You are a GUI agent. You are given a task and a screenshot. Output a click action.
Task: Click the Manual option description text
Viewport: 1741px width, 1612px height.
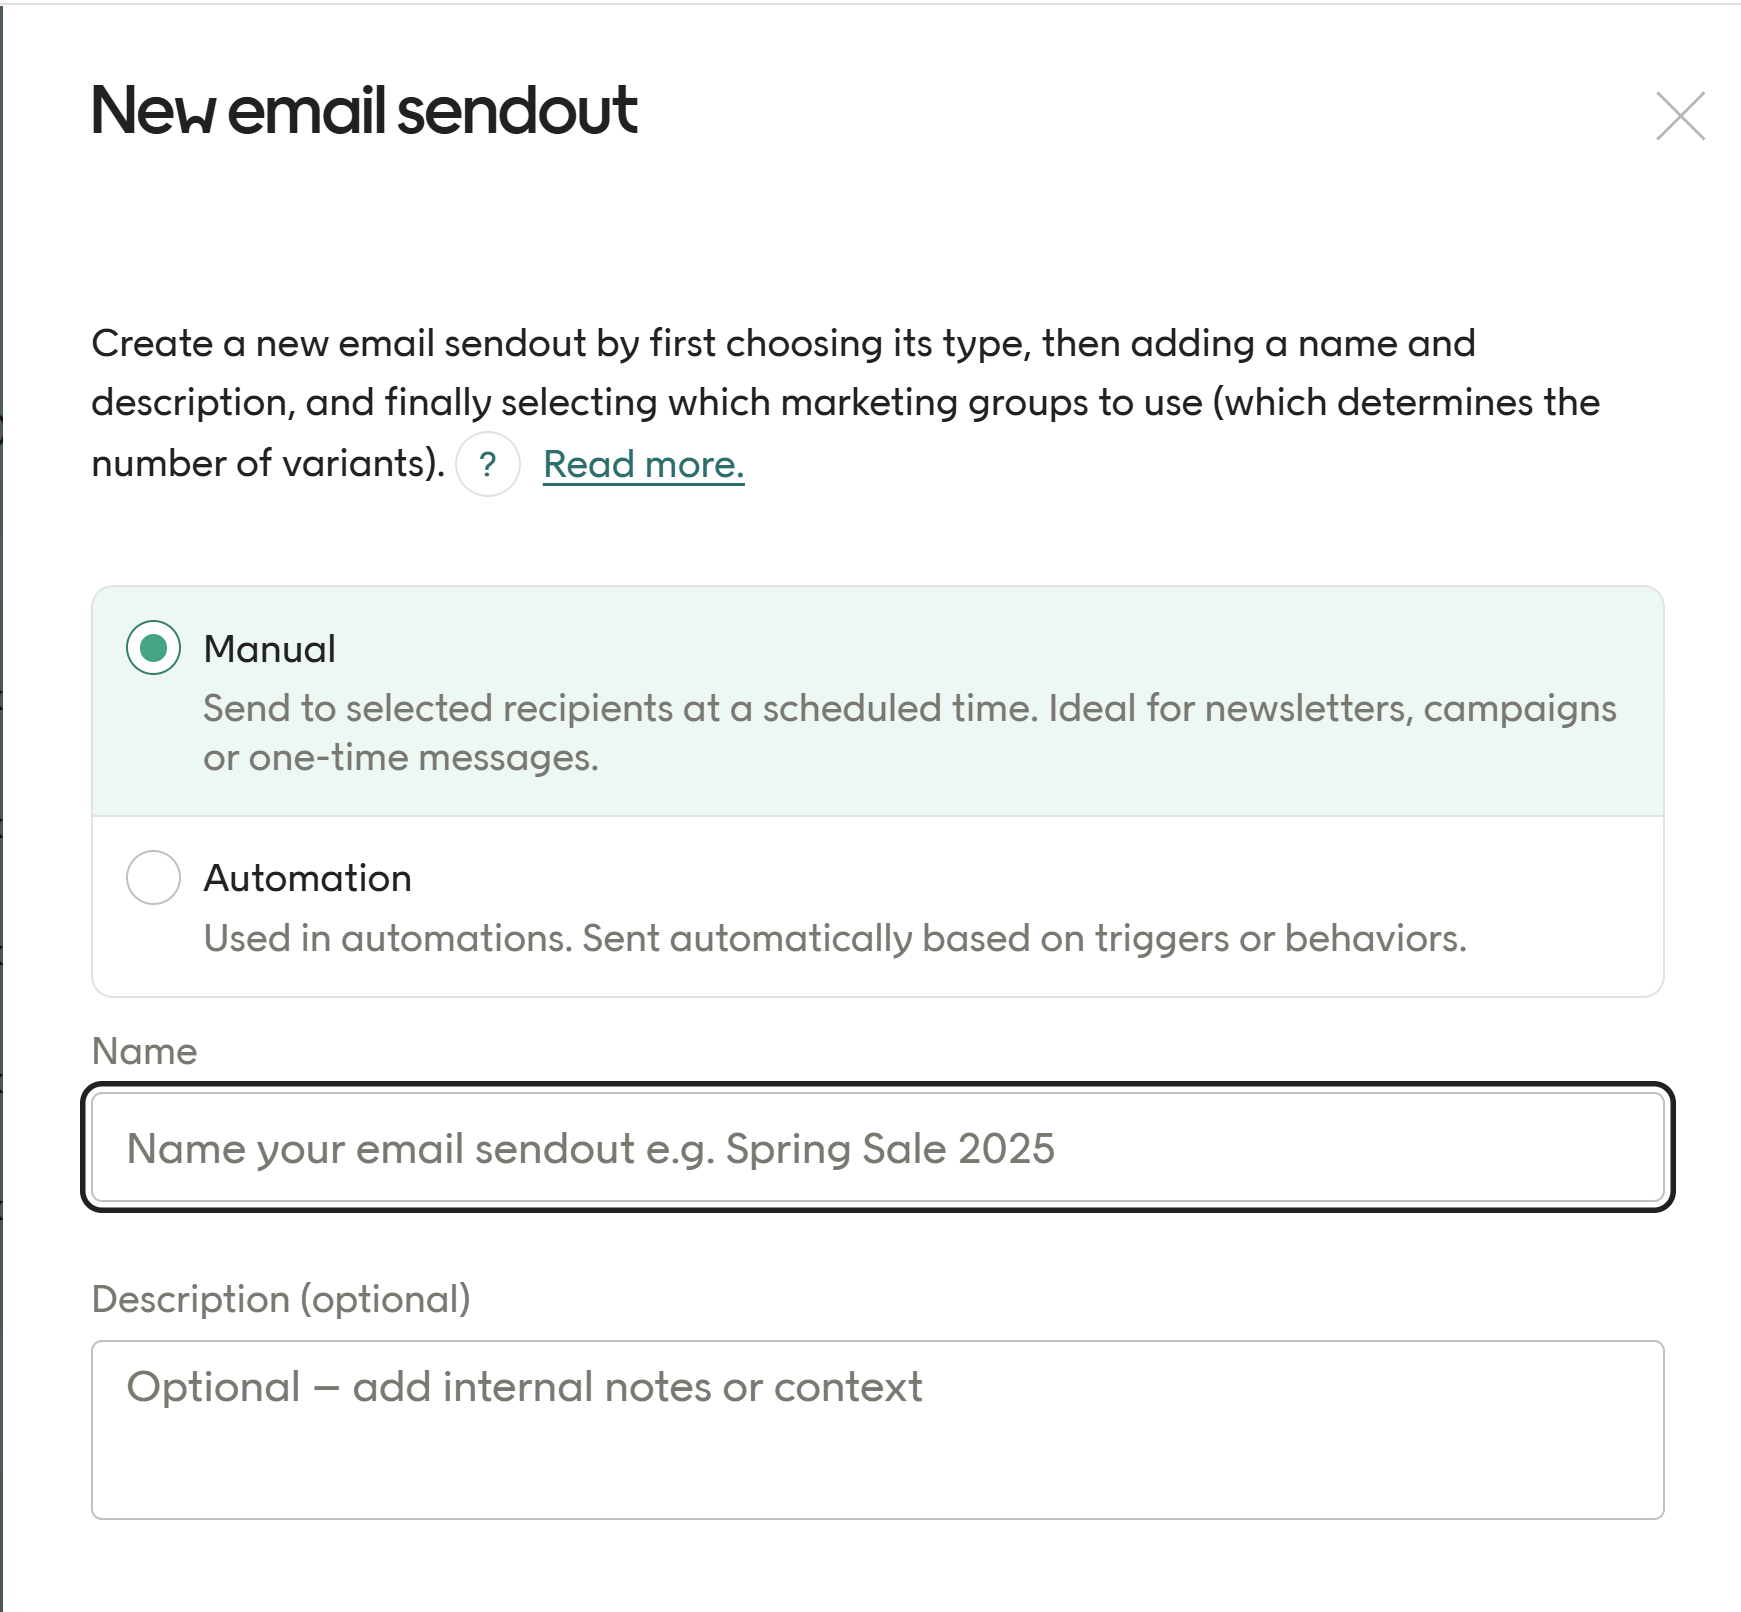(x=908, y=731)
